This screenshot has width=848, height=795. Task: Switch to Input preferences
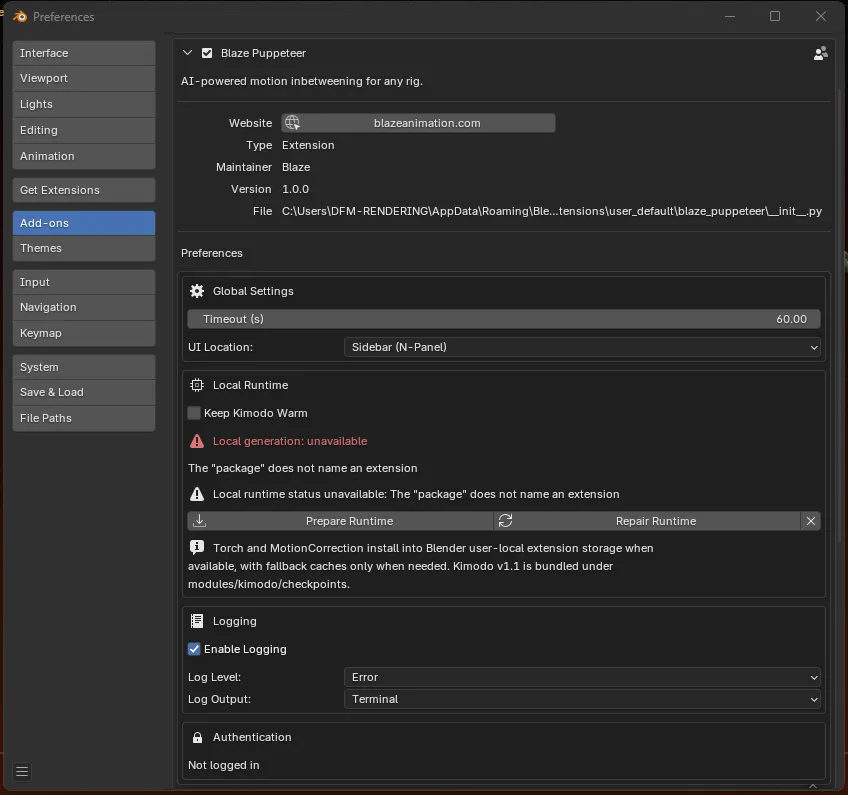(x=84, y=282)
